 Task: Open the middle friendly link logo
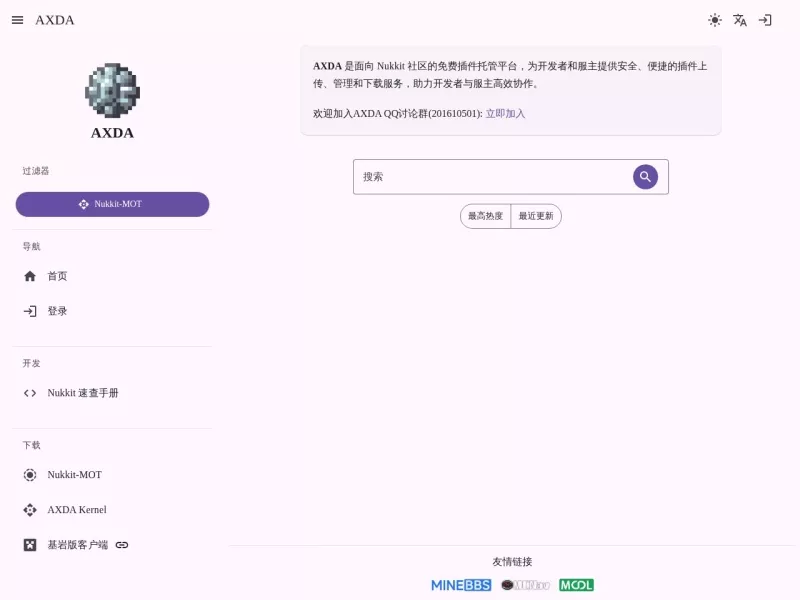[526, 585]
